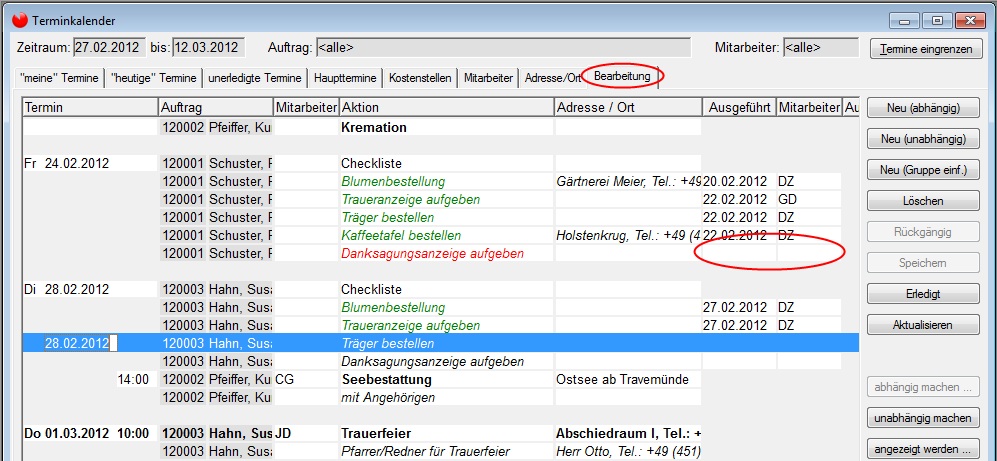The height and width of the screenshot is (461, 997).
Task: Maximize the Terminkalender window
Action: pyautogui.click(x=937, y=20)
